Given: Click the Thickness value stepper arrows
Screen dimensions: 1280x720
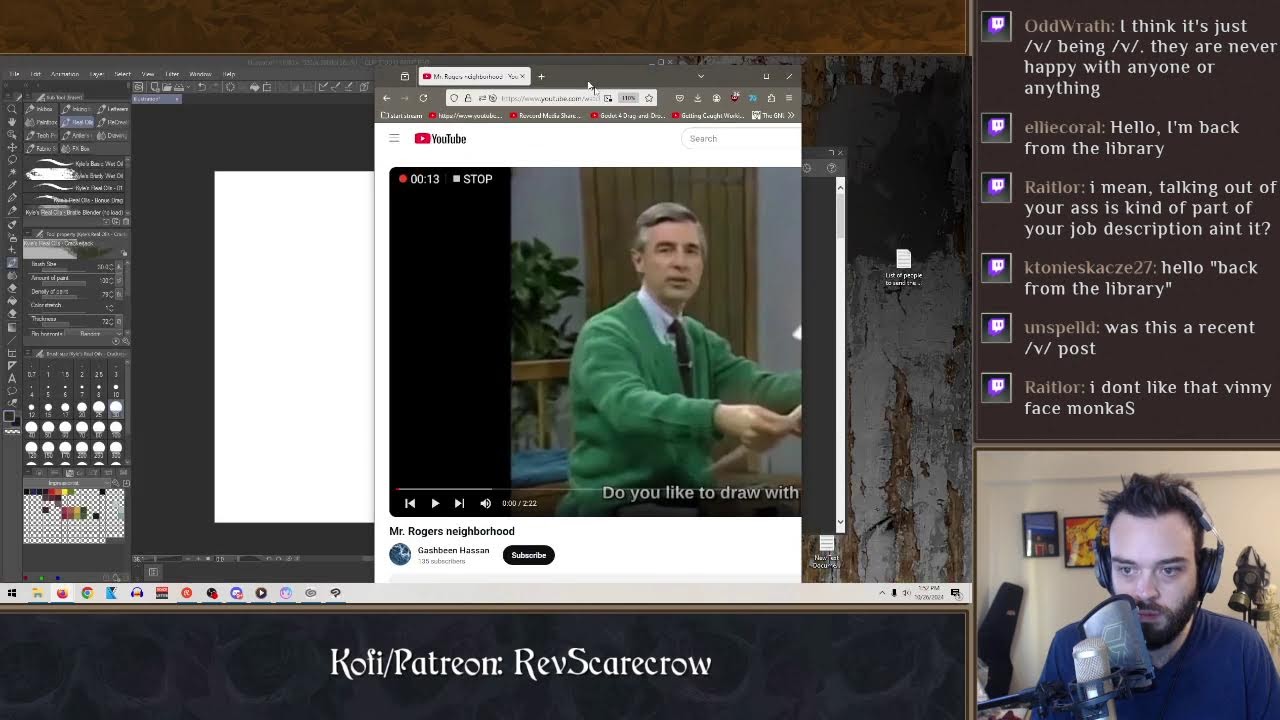Looking at the screenshot, I should pos(112,322).
